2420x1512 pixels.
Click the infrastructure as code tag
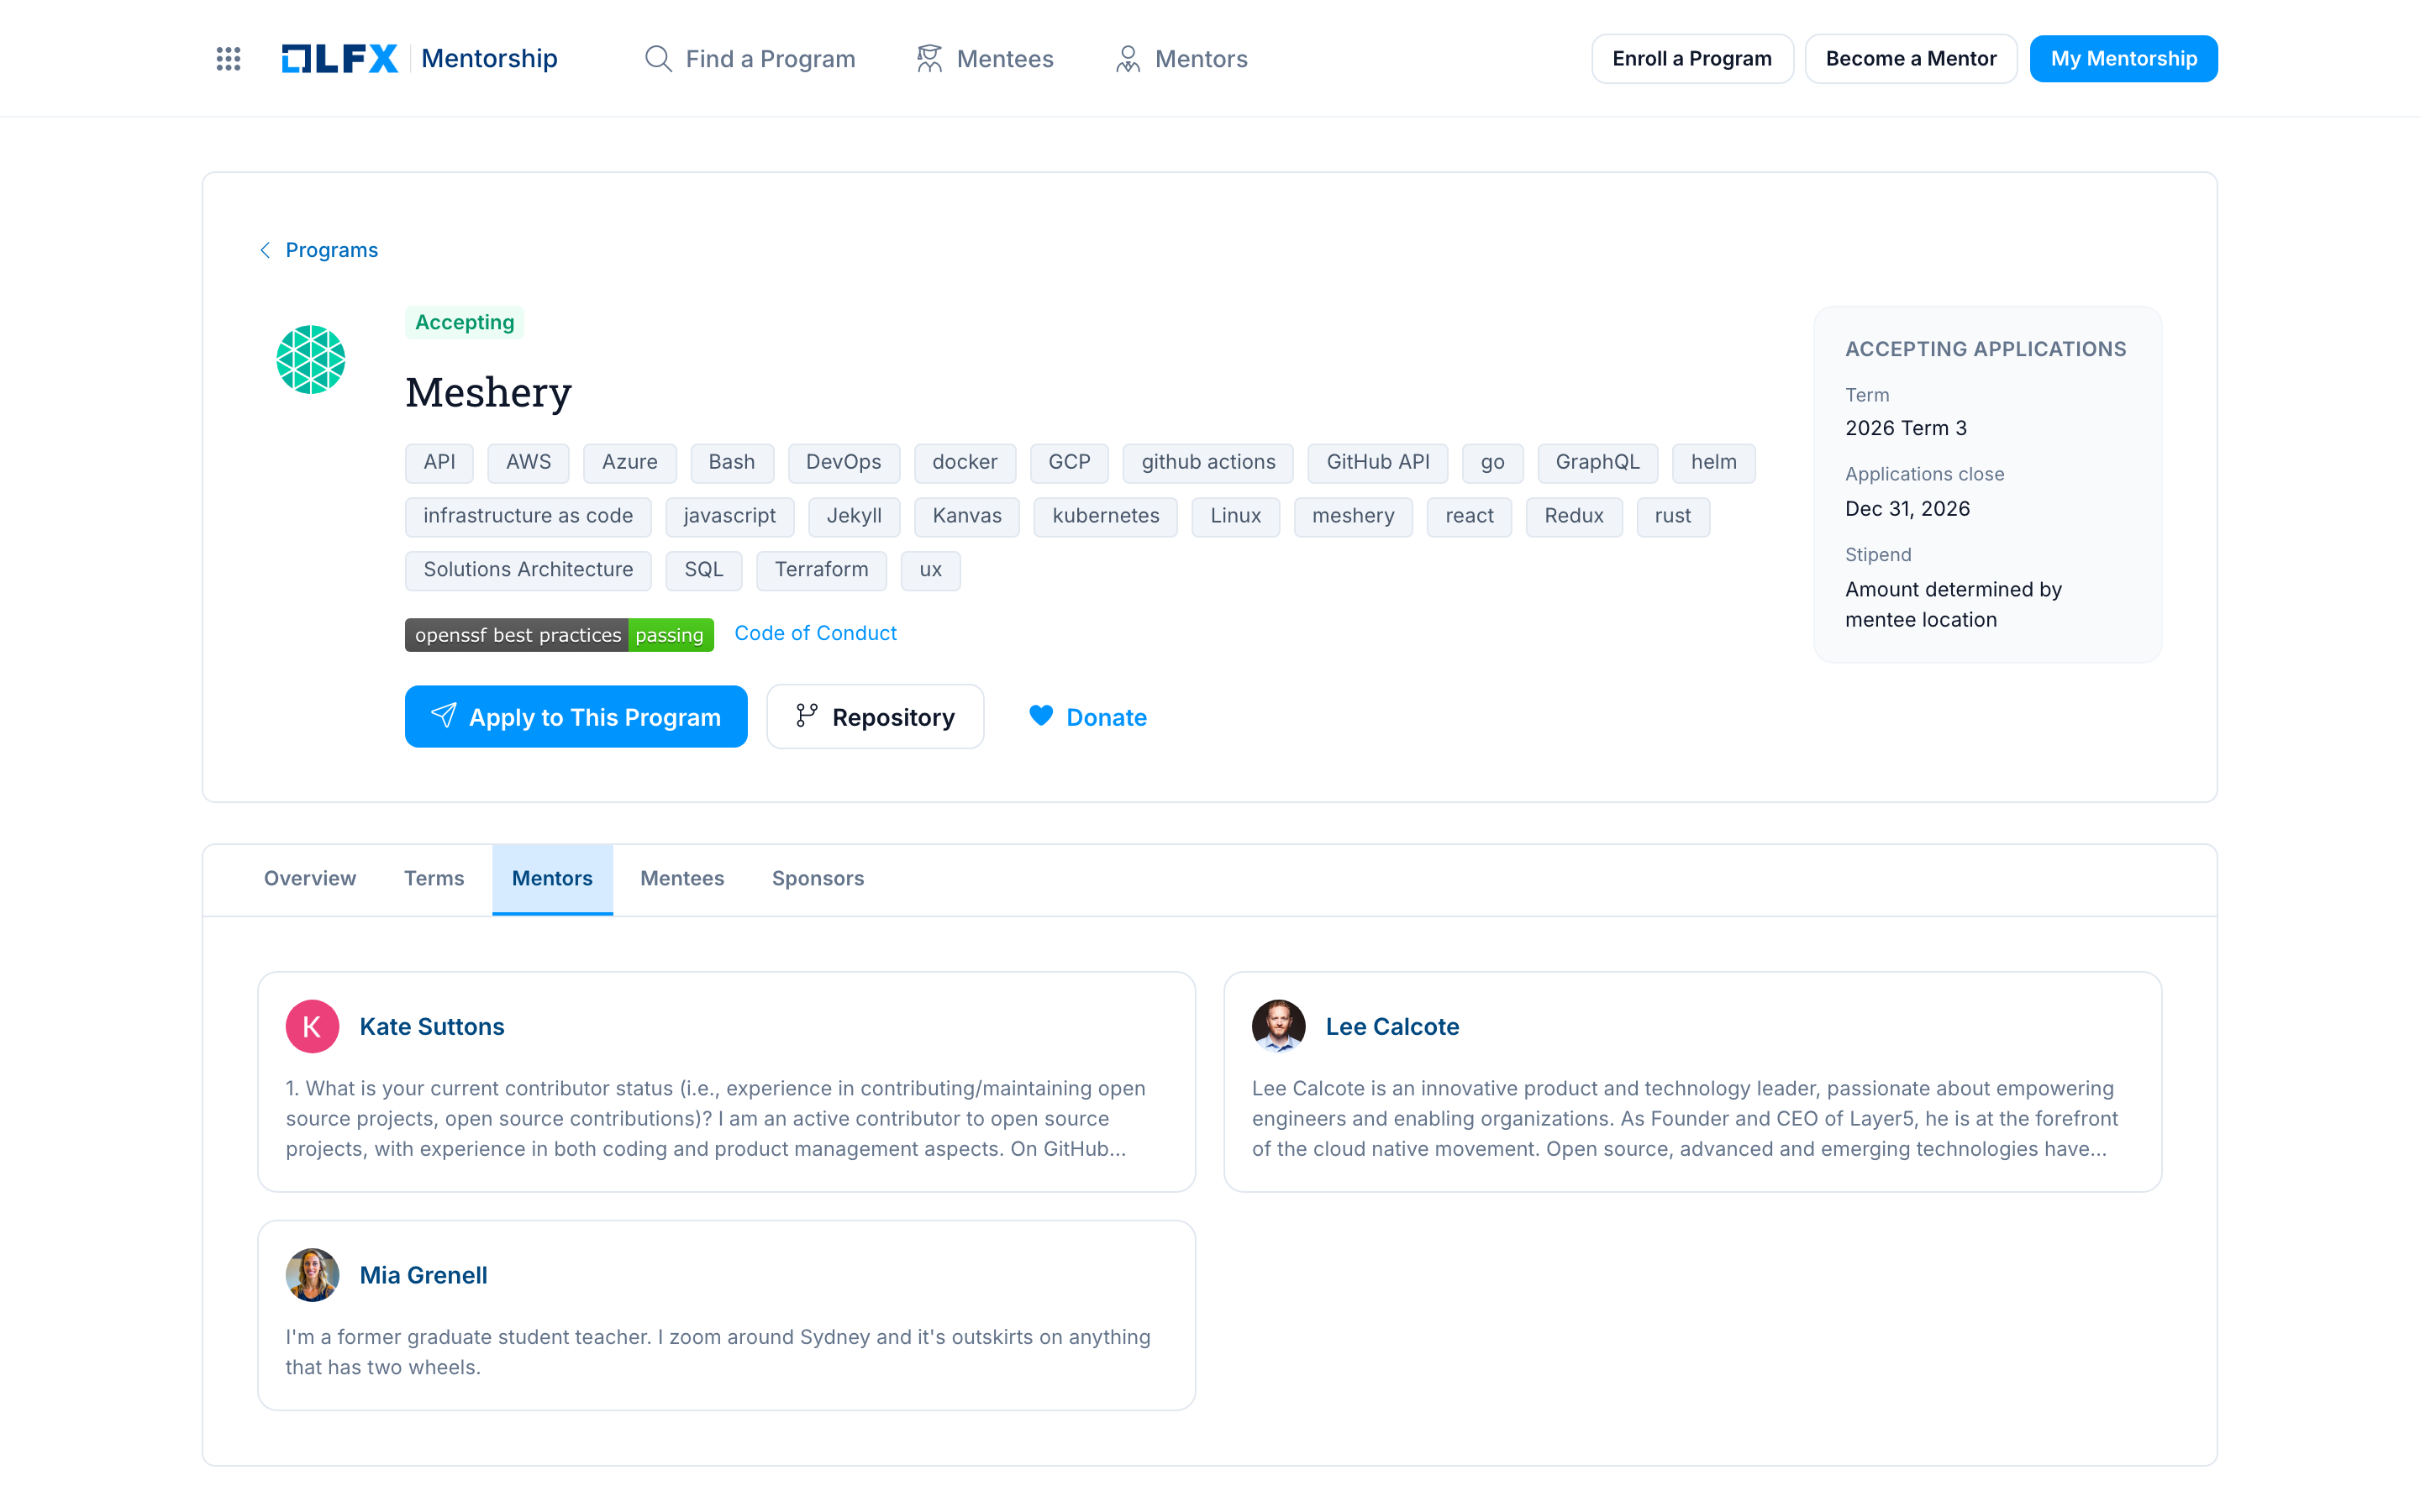528,516
